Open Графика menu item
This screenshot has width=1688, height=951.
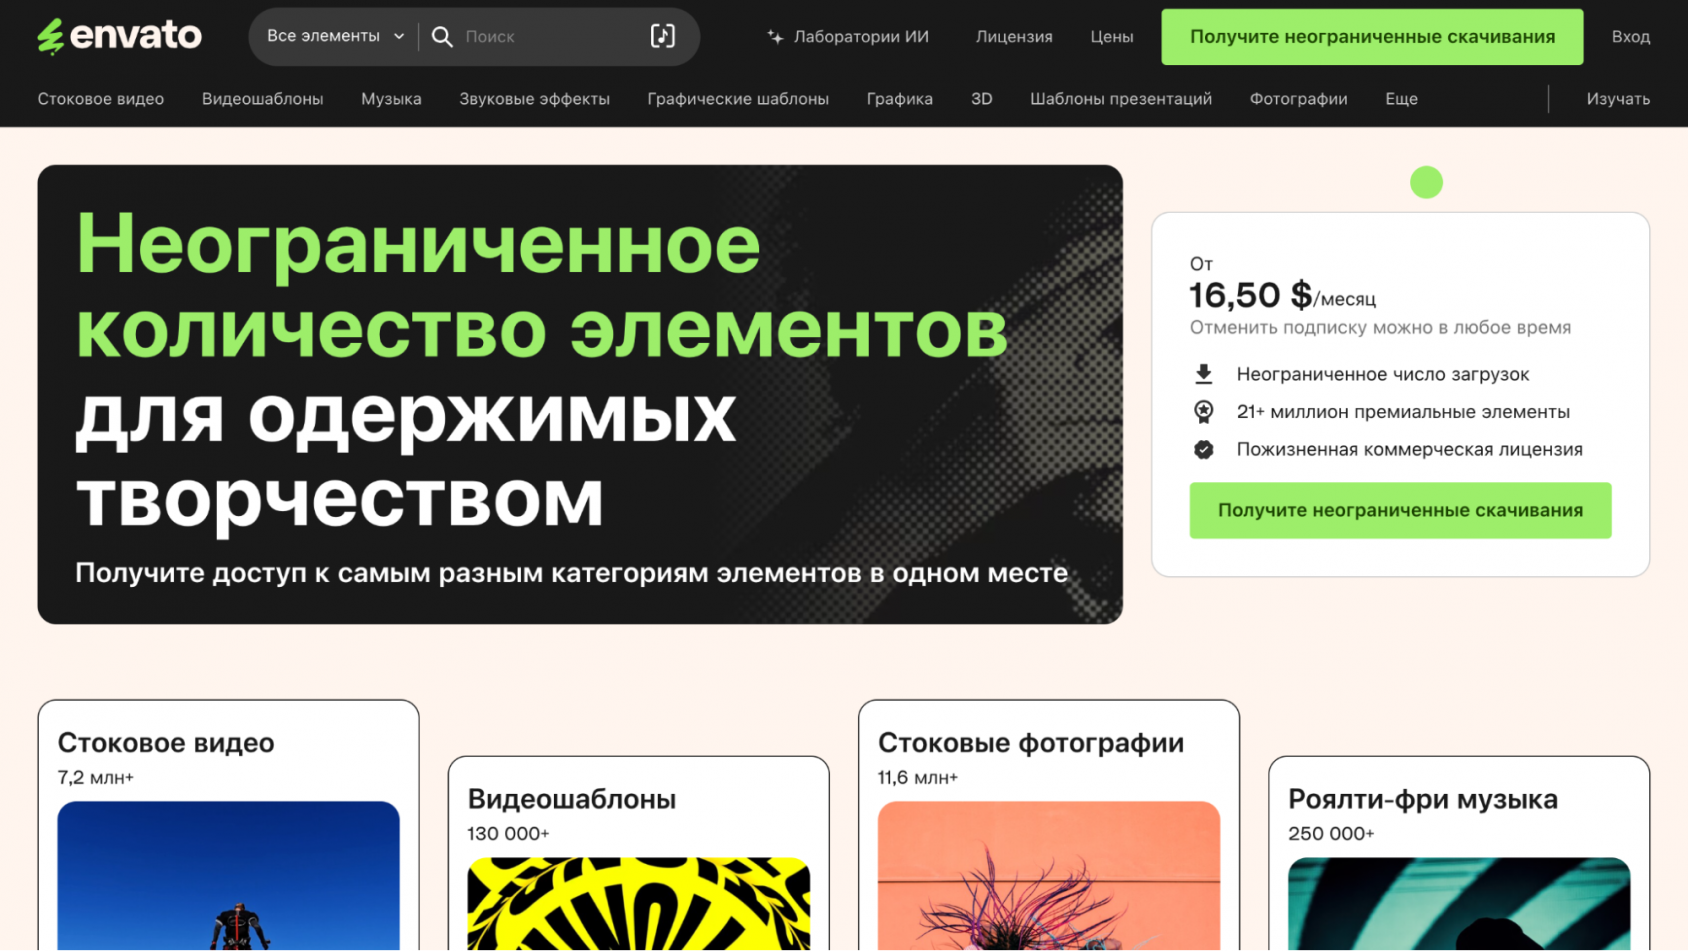[x=900, y=99]
